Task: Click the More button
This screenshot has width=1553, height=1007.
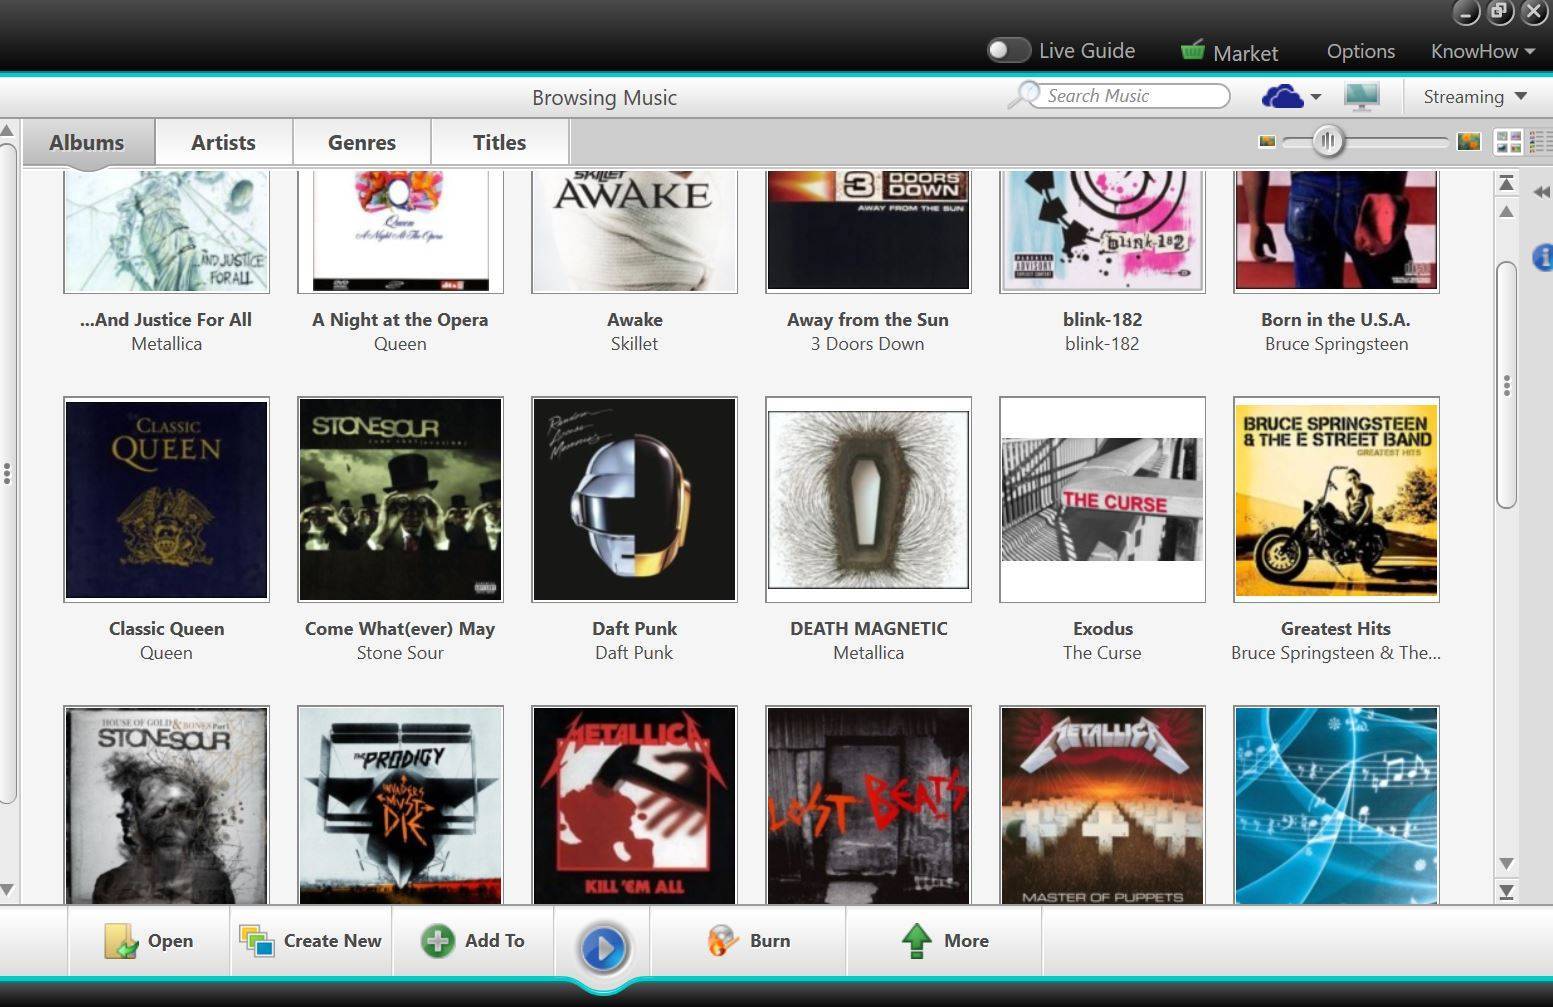Action: pos(944,941)
